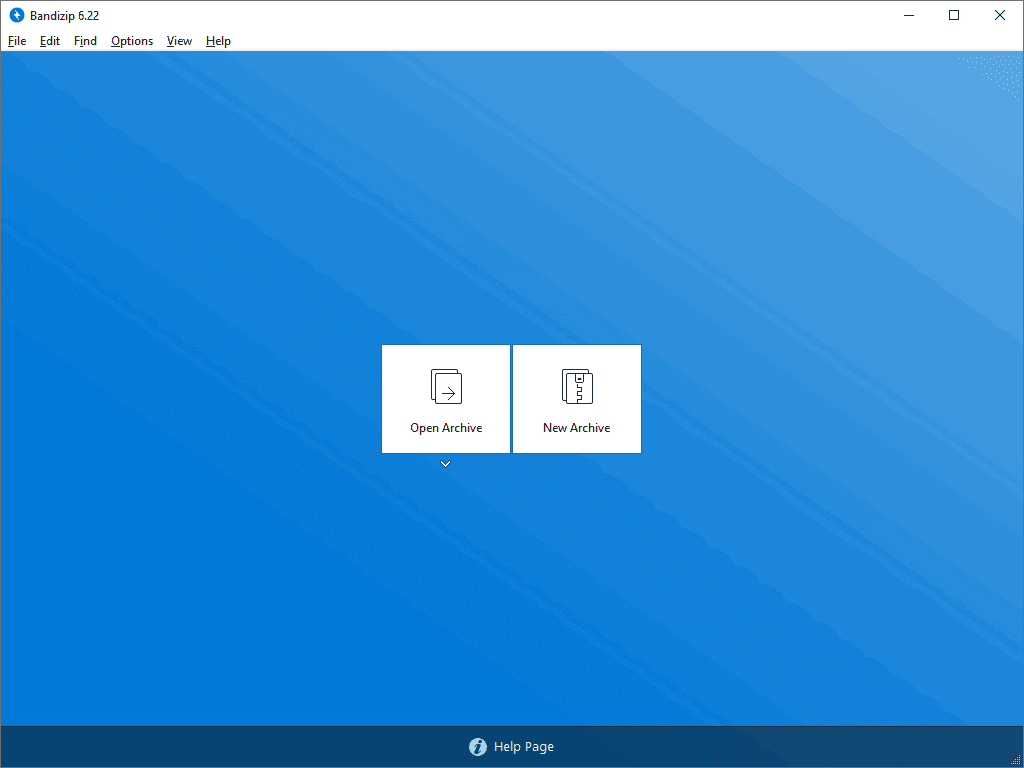
Task: Minimize the Bandizip window
Action: [908, 15]
